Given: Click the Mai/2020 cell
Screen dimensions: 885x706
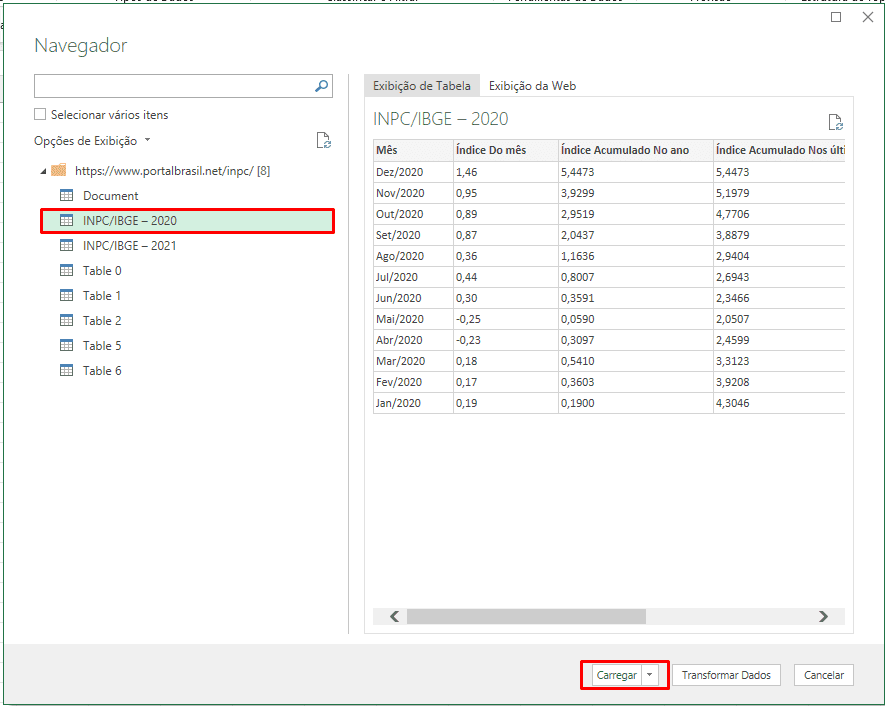Looking at the screenshot, I should [413, 319].
